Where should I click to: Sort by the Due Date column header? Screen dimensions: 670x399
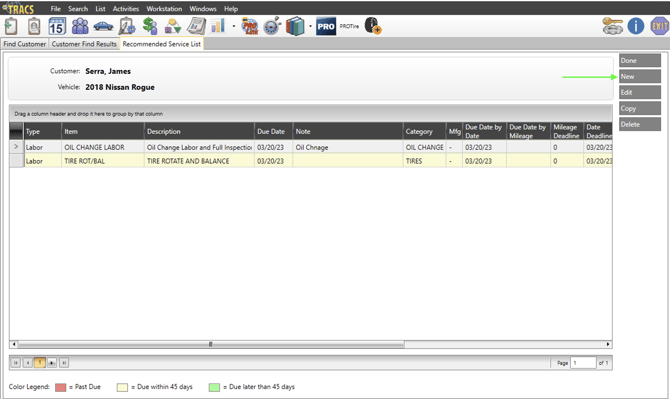(273, 132)
